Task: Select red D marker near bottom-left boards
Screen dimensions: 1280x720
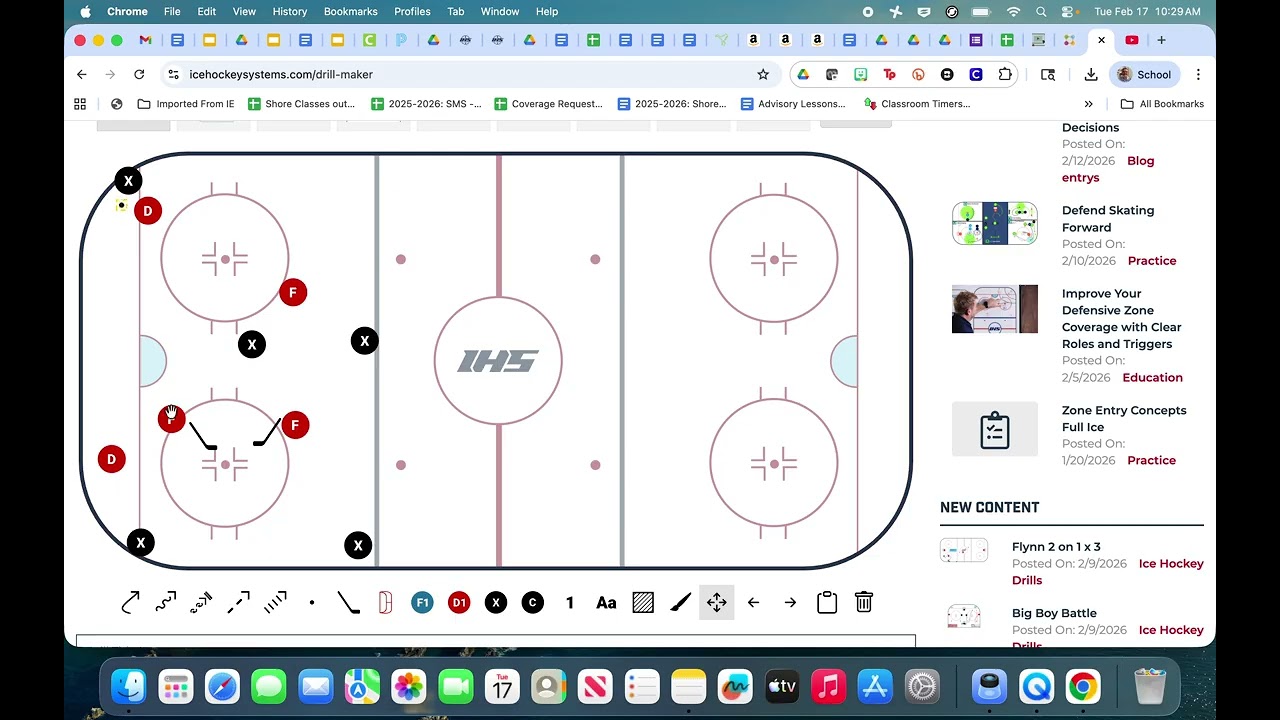Action: pos(111,459)
